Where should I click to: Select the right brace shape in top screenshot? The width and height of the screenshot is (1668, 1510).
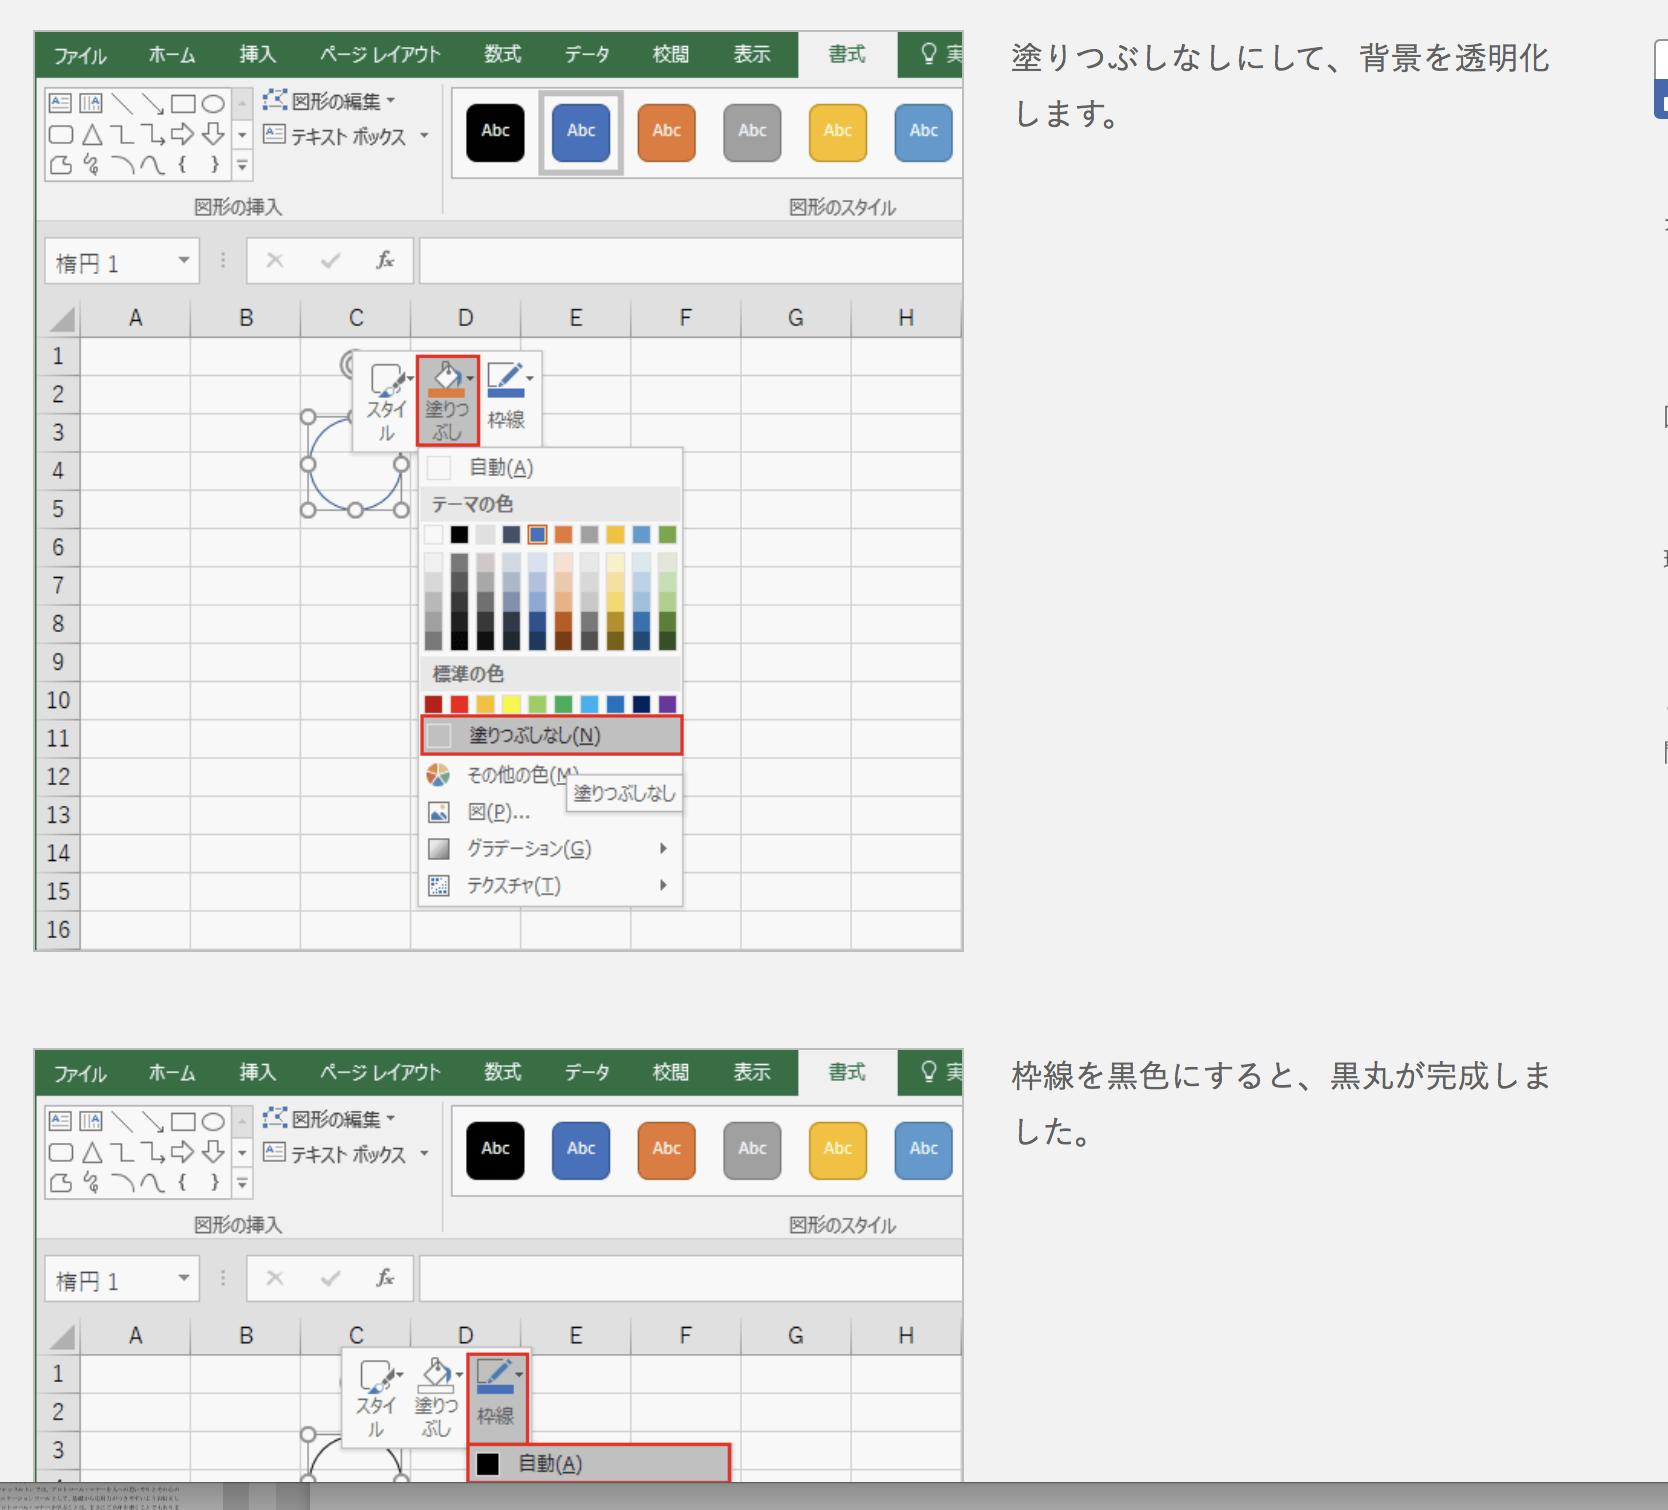(214, 165)
